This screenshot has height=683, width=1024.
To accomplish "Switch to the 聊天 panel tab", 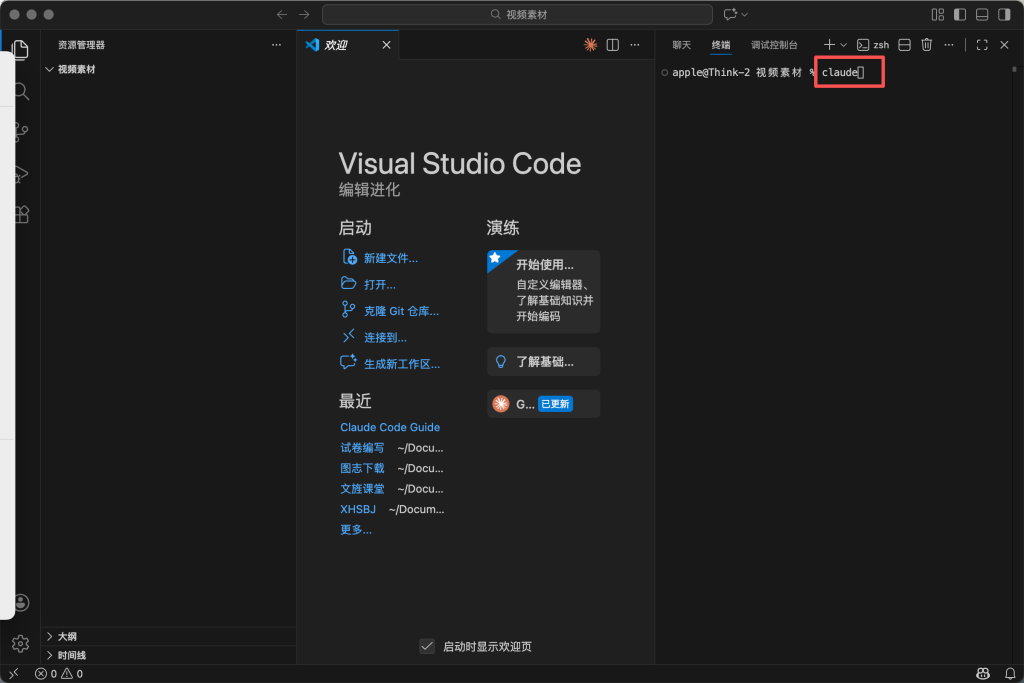I will coord(681,45).
